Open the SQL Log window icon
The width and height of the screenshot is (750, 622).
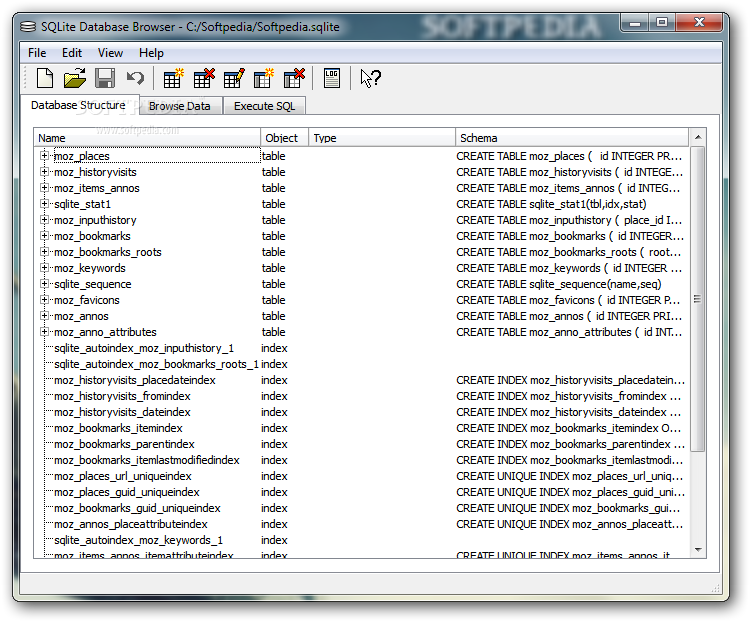pos(331,78)
